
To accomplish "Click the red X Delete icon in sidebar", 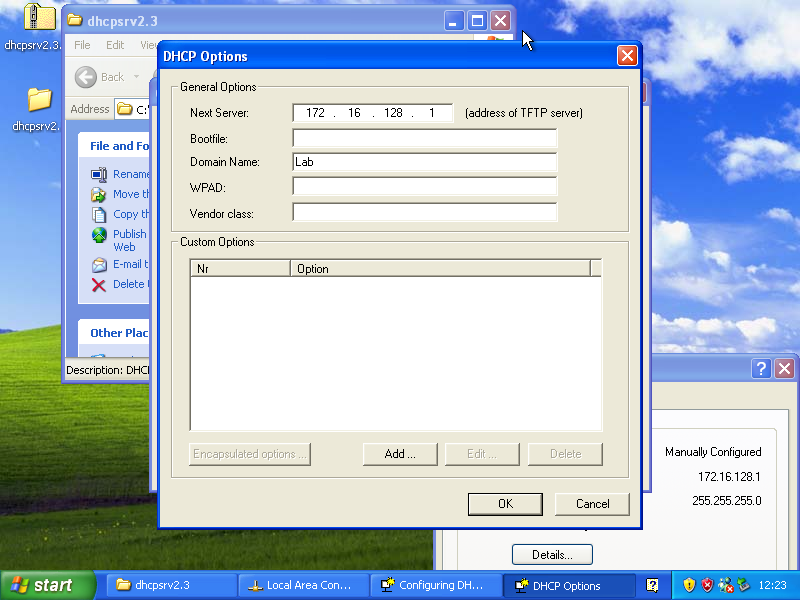I will click(99, 284).
